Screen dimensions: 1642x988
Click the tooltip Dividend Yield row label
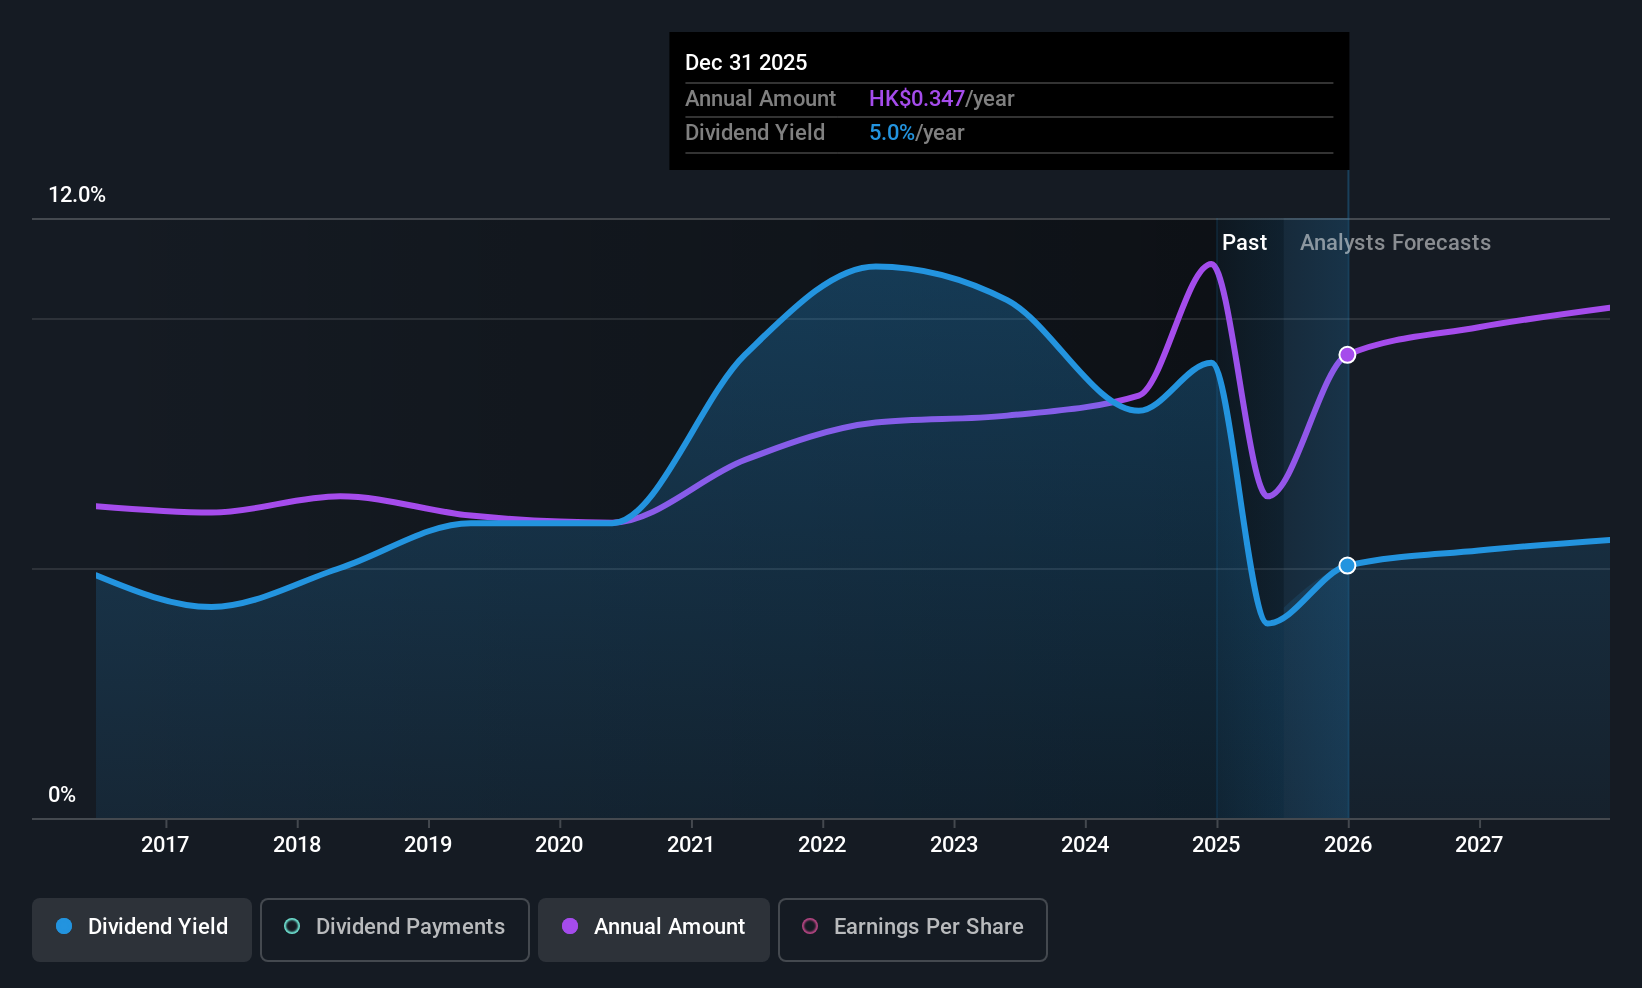tap(755, 133)
